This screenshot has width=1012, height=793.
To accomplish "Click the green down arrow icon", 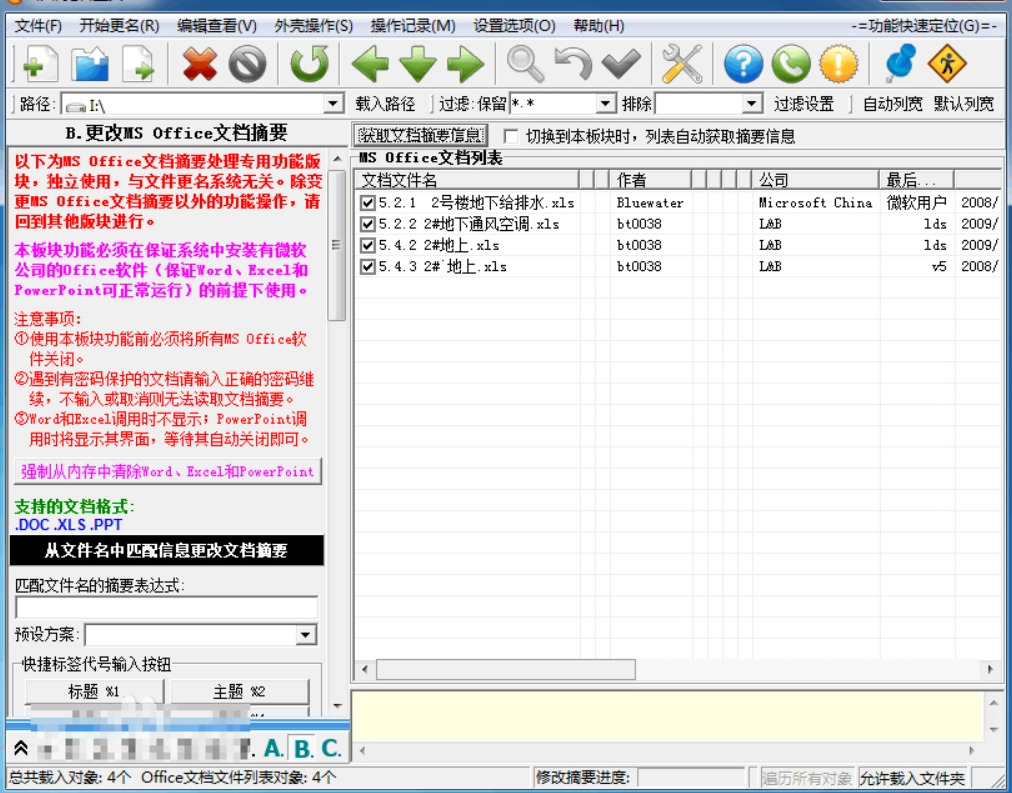I will (x=418, y=64).
